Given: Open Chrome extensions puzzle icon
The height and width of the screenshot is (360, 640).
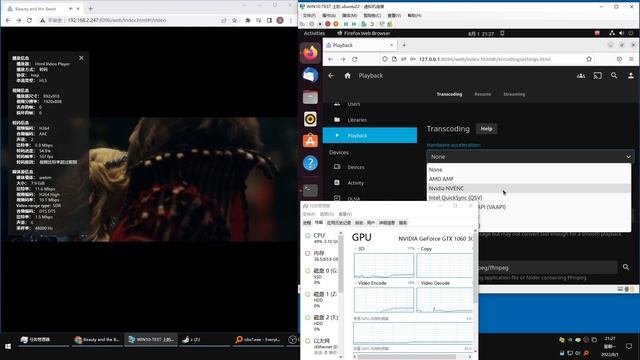Looking at the screenshot, I should click(x=248, y=20).
